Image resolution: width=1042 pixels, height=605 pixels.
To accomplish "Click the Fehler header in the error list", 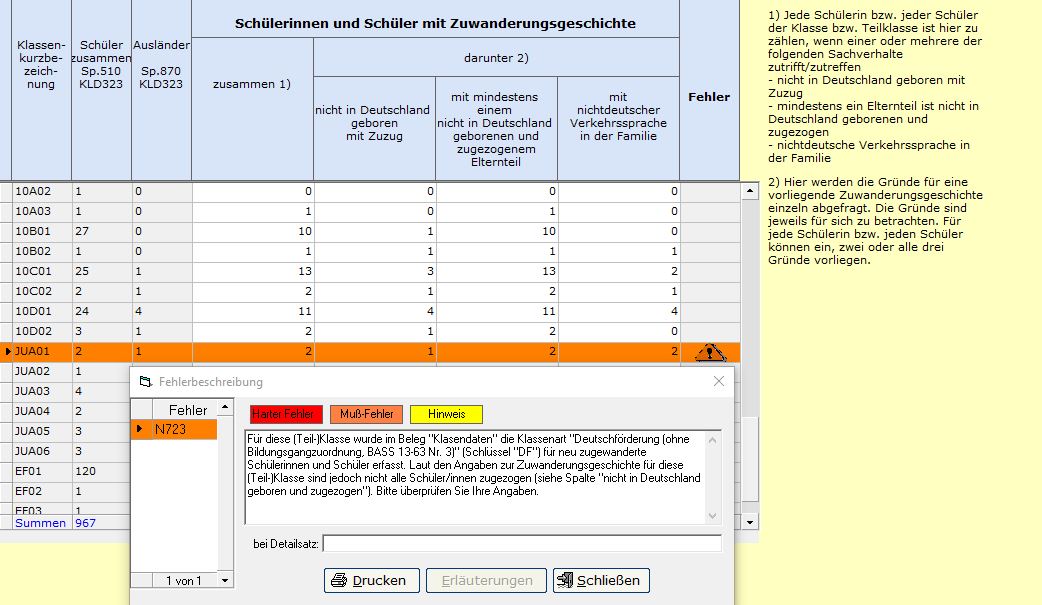I will (187, 410).
